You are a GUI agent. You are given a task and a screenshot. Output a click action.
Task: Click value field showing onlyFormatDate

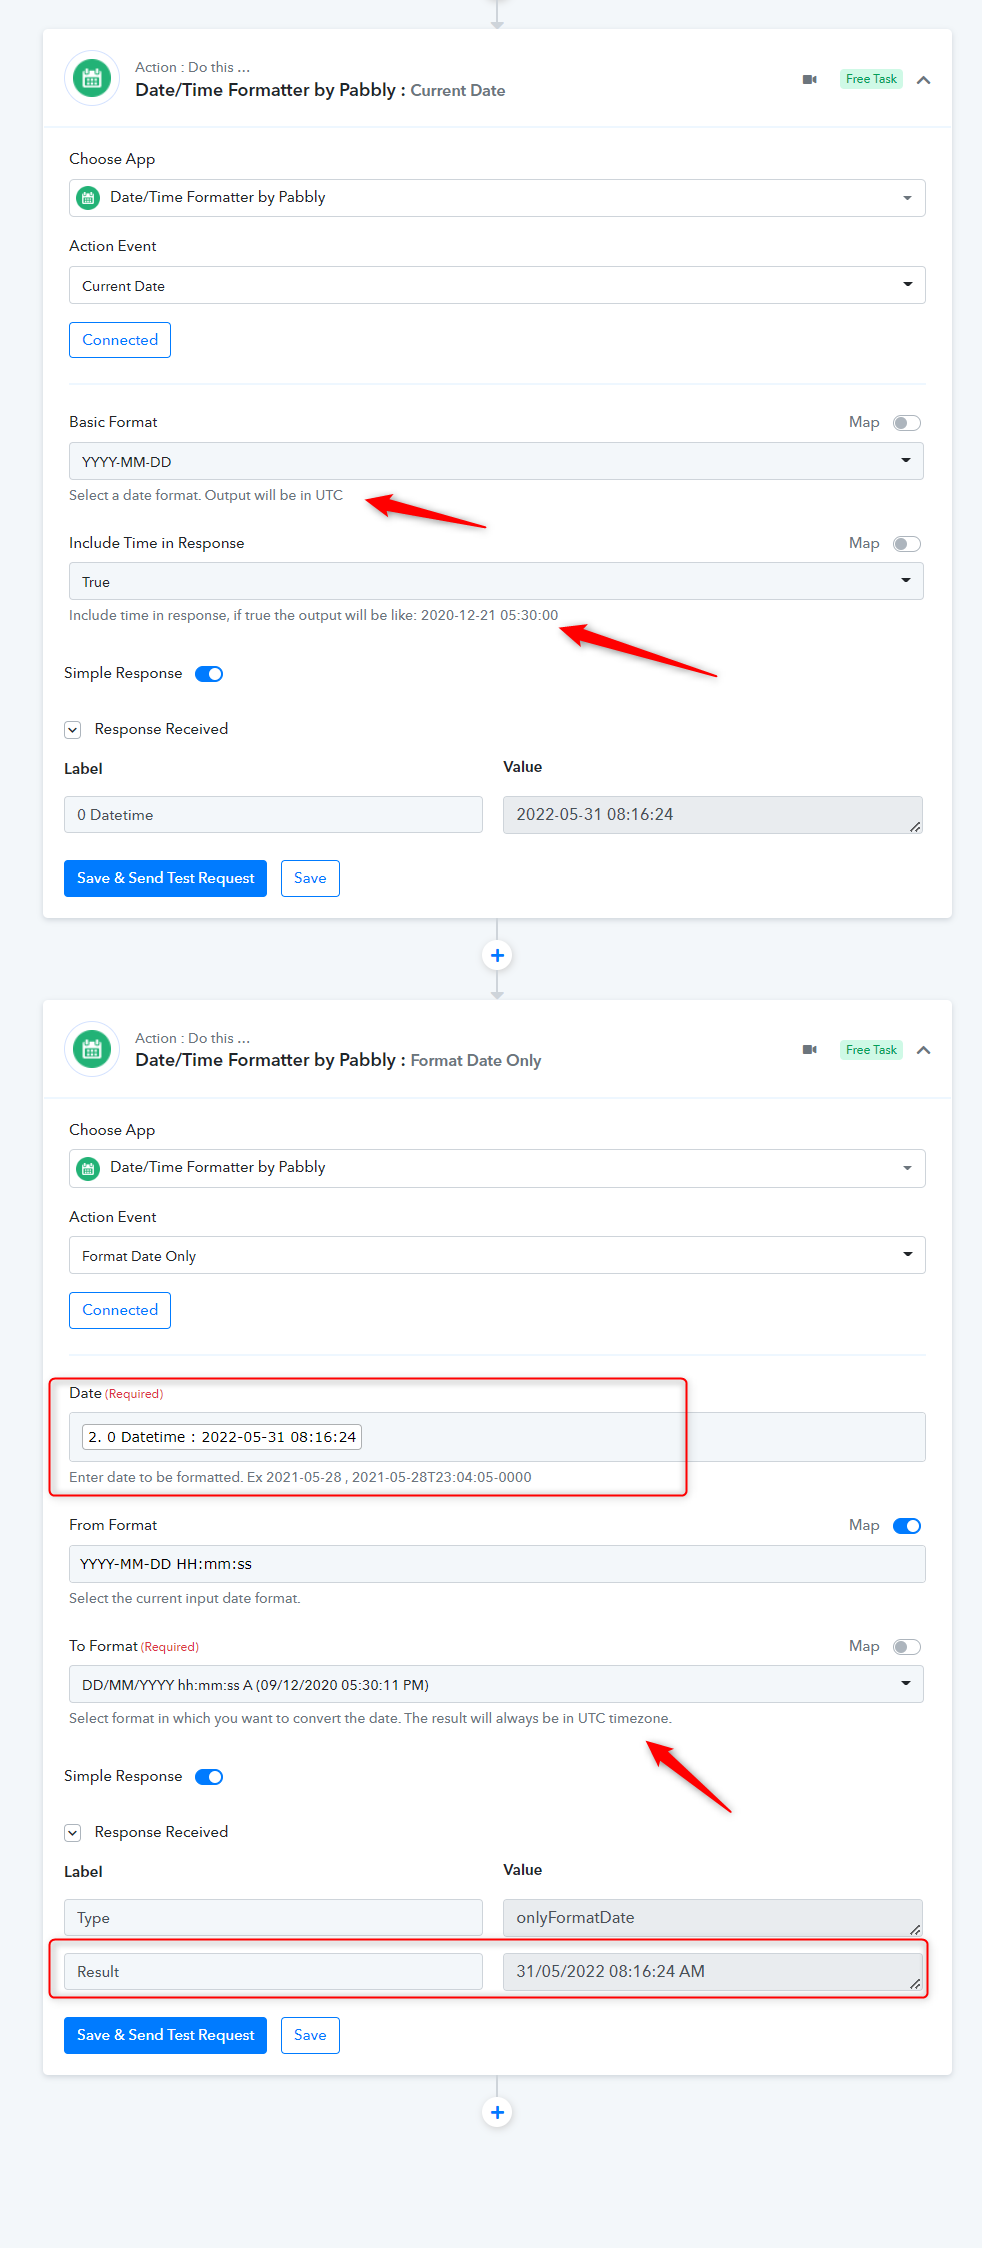point(713,1918)
